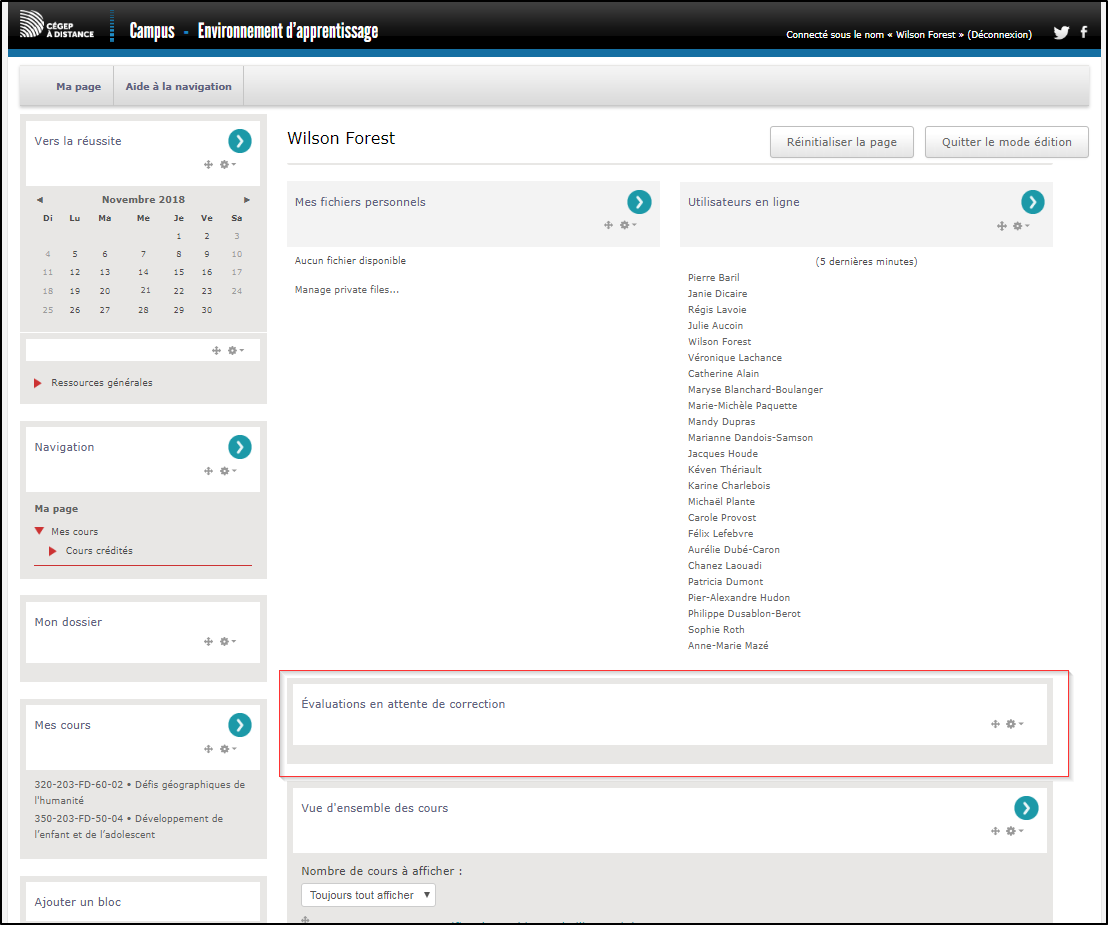Open the Manage private files link
Image resolution: width=1108 pixels, height=925 pixels.
346,290
